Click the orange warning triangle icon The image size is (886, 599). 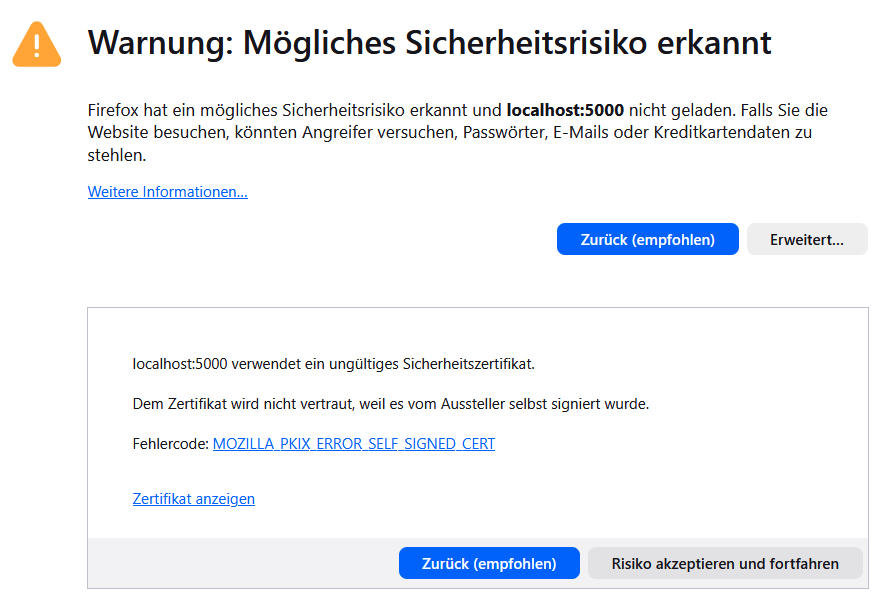tap(37, 44)
